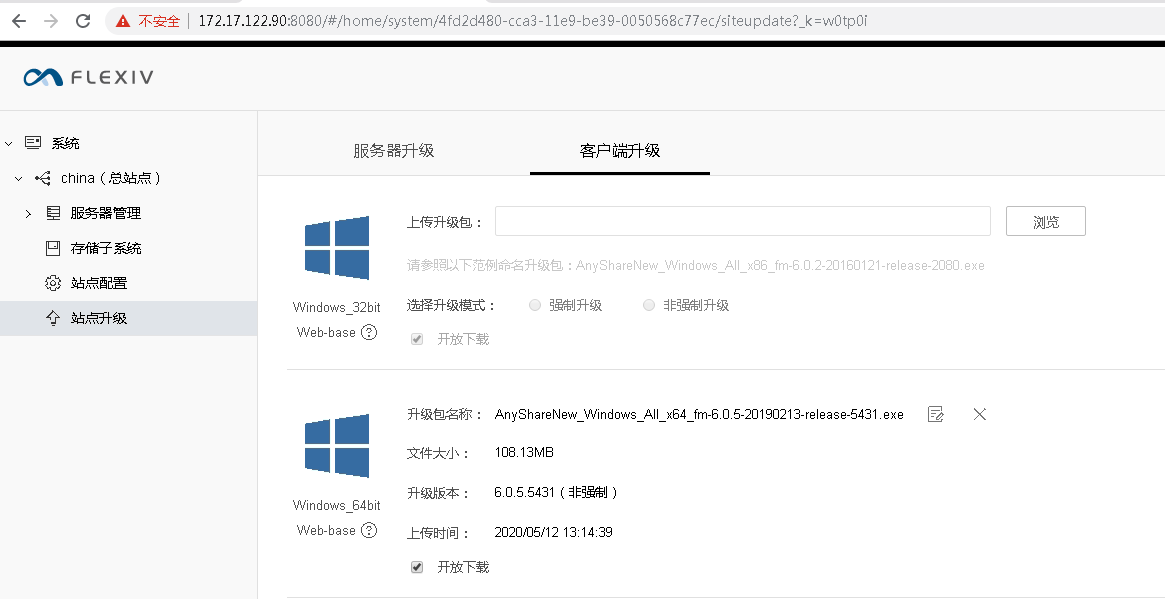The height and width of the screenshot is (599, 1165).
Task: Select 非强制升级 radio option
Action: pos(649,305)
